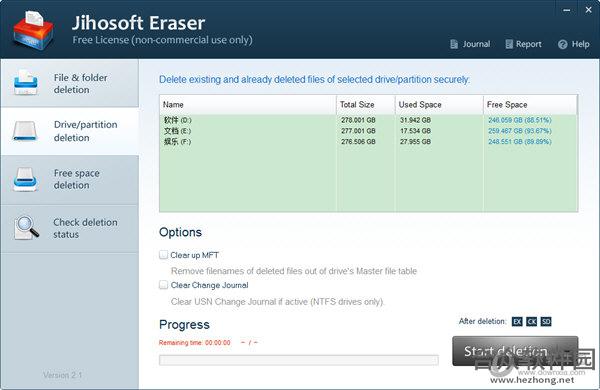Image resolution: width=600 pixels, height=390 pixels.
Task: Sort by the Total Size column header
Action: click(x=365, y=104)
